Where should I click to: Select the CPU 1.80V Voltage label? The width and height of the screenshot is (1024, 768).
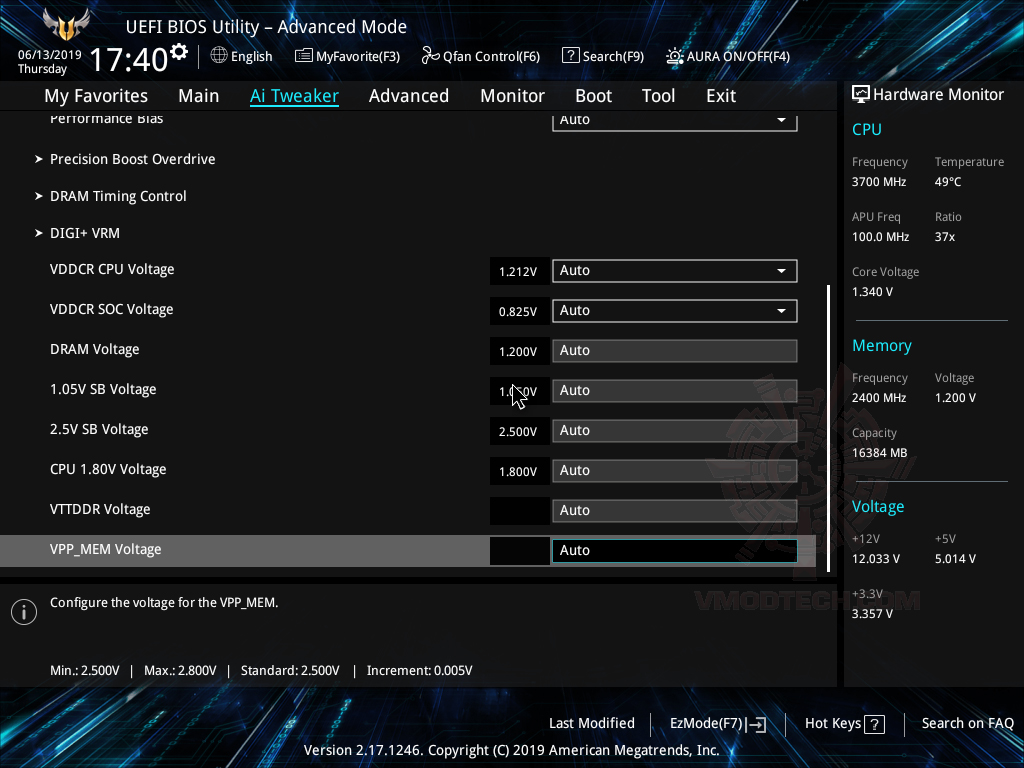point(108,470)
